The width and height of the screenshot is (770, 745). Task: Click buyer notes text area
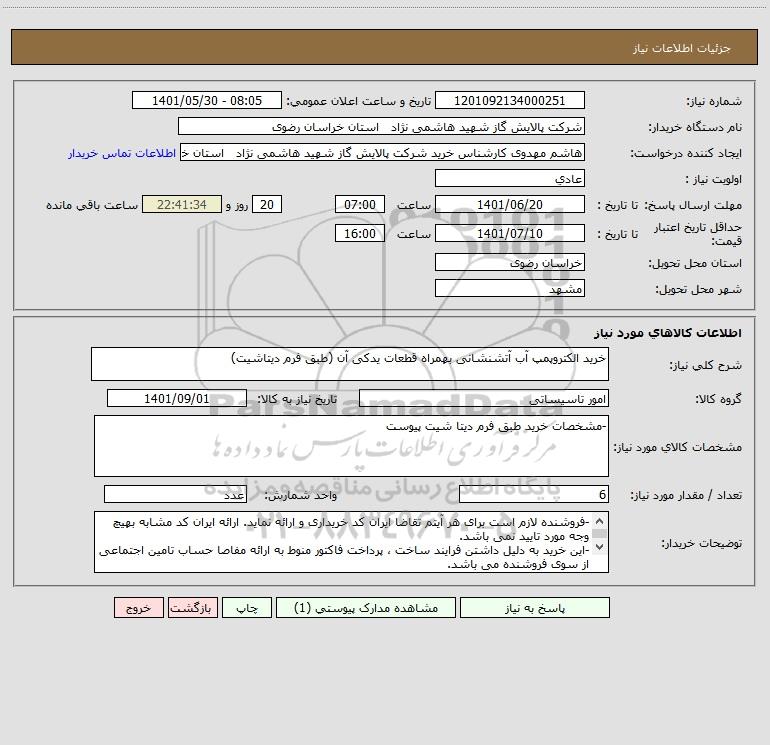tap(351, 542)
